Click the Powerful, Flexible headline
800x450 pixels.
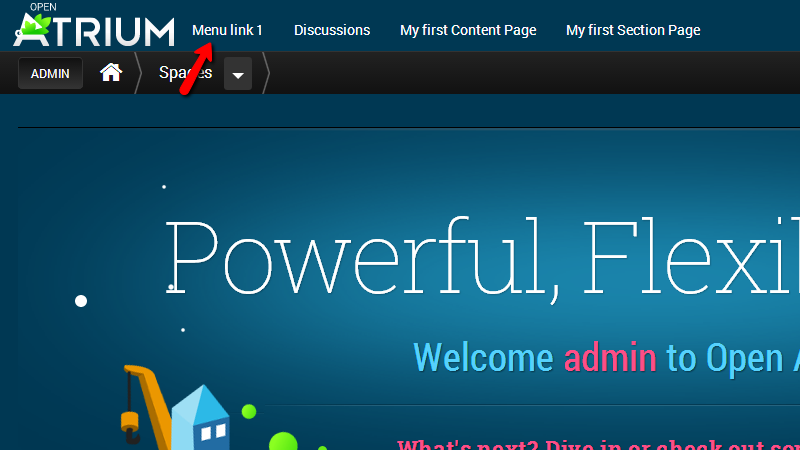coord(480,255)
